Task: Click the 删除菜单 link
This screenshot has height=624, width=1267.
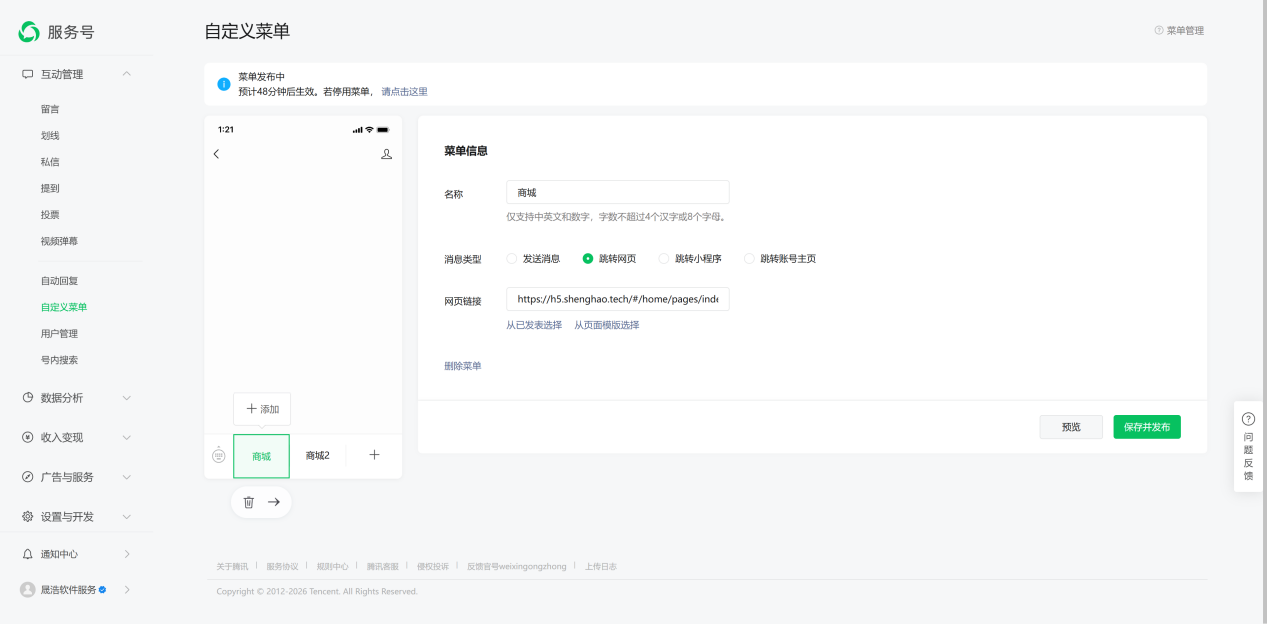Action: point(463,366)
